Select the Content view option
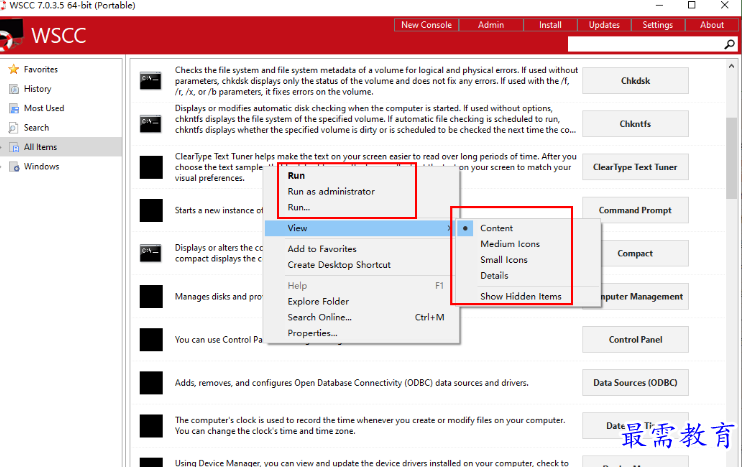 pos(496,228)
